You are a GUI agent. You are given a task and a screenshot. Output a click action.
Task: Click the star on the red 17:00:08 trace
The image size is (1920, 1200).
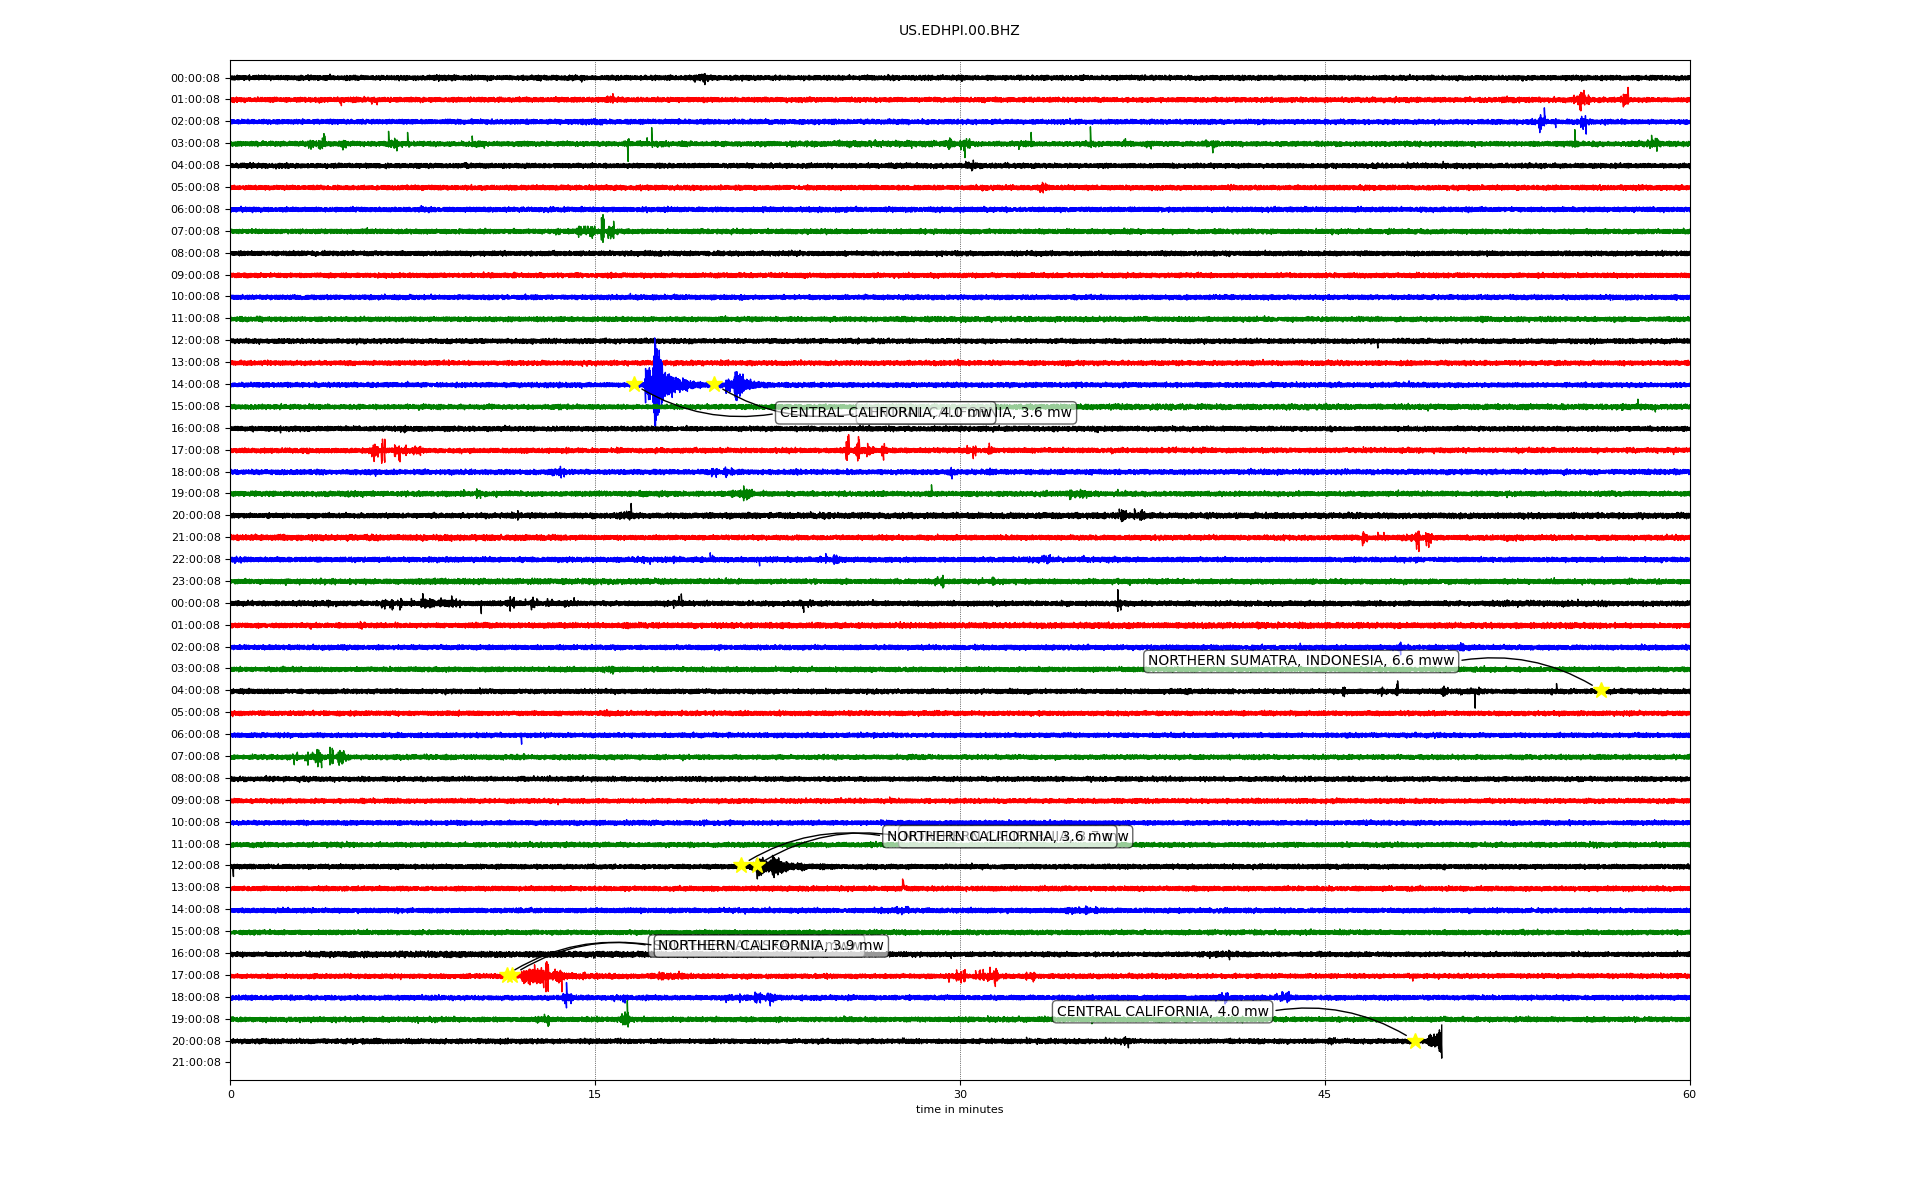click(x=509, y=975)
